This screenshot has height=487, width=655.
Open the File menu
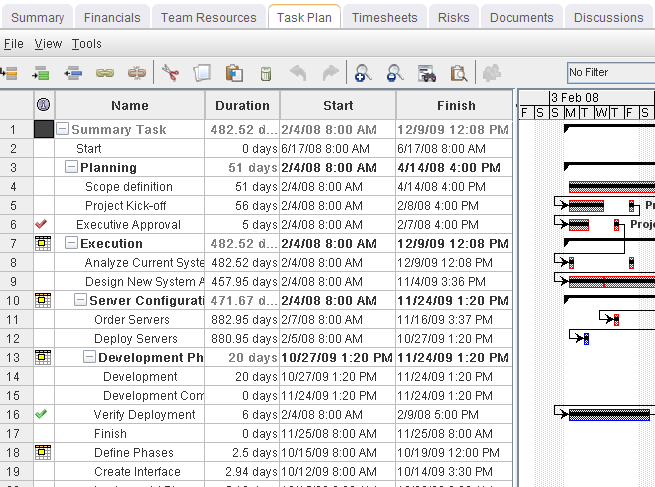[14, 44]
